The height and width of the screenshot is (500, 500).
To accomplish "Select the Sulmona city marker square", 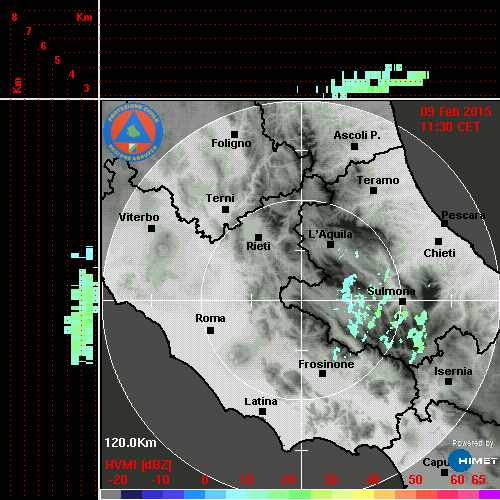I will [402, 301].
